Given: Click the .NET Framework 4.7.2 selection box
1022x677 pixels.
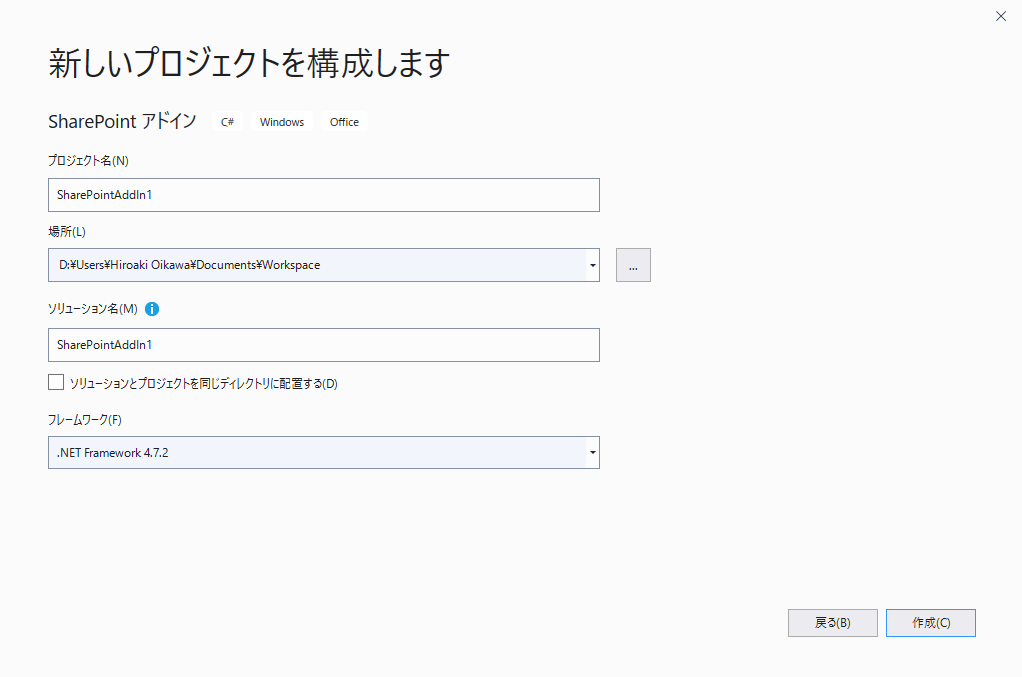Looking at the screenshot, I should (x=316, y=453).
